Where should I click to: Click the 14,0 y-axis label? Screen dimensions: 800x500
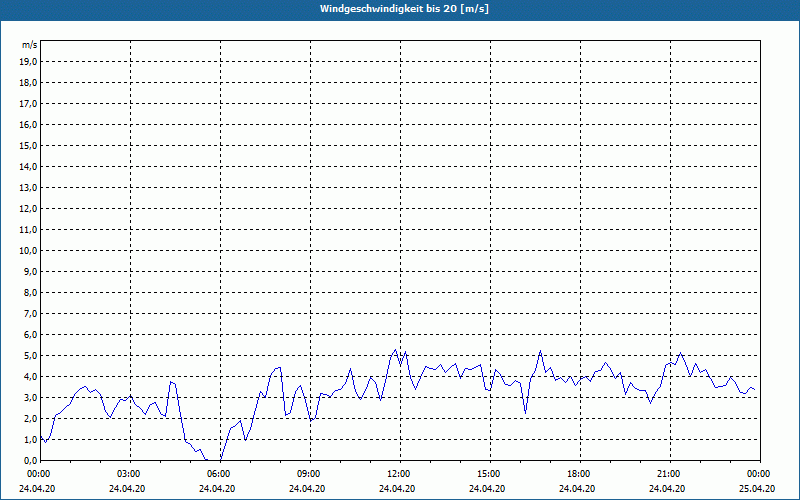[28, 166]
